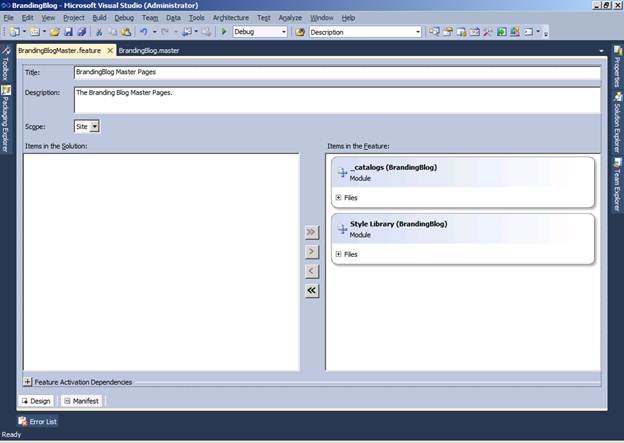The width and height of the screenshot is (624, 443).
Task: Open the Toolbox side panel
Action: tap(6, 63)
